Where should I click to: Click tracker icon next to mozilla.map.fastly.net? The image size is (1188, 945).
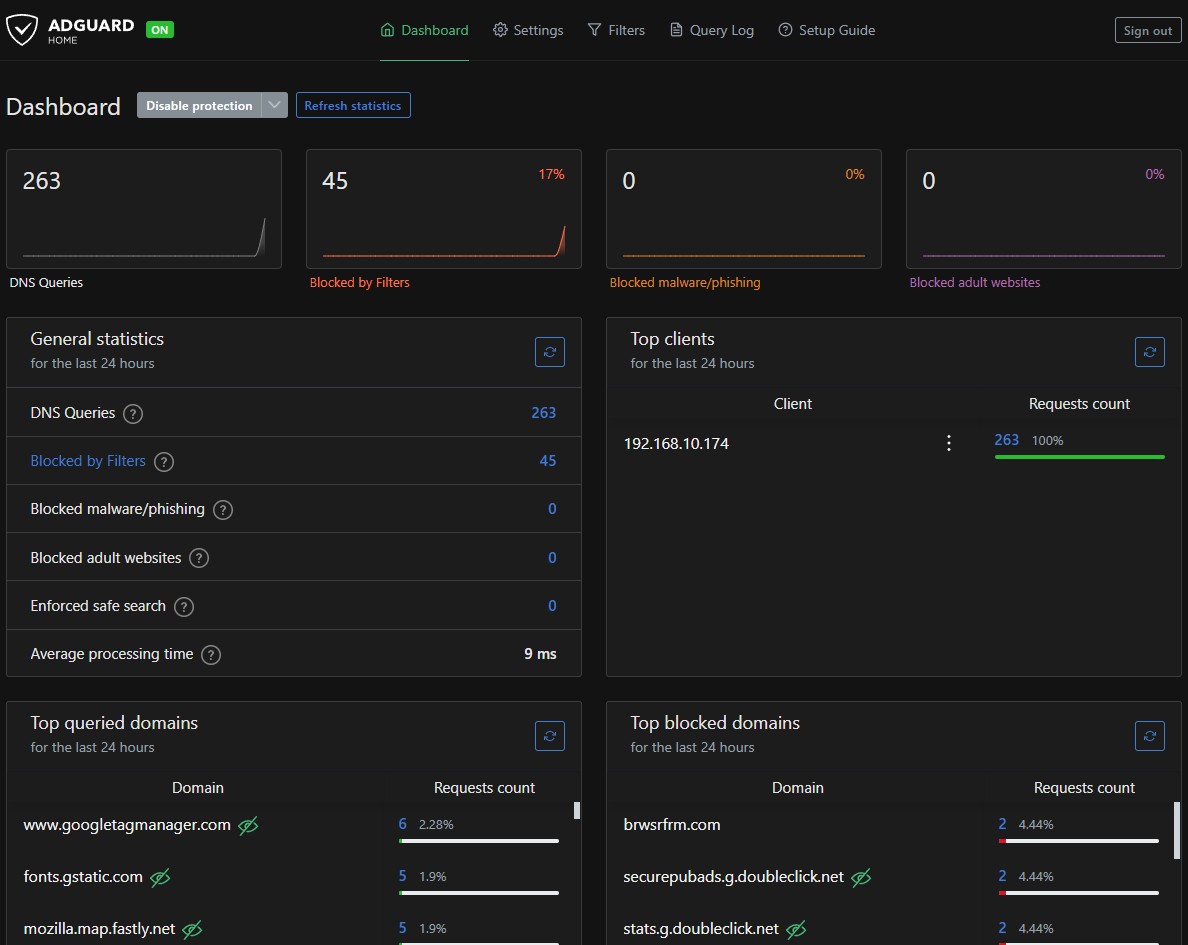click(x=192, y=929)
